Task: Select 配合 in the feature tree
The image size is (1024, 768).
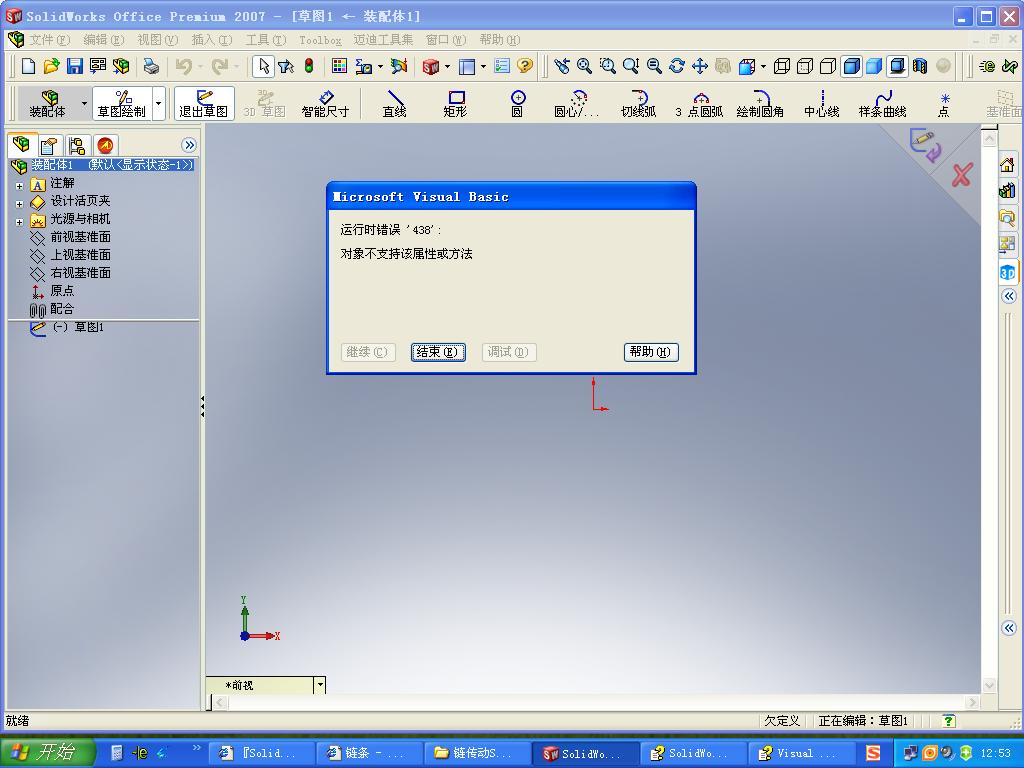Action: pyautogui.click(x=62, y=308)
